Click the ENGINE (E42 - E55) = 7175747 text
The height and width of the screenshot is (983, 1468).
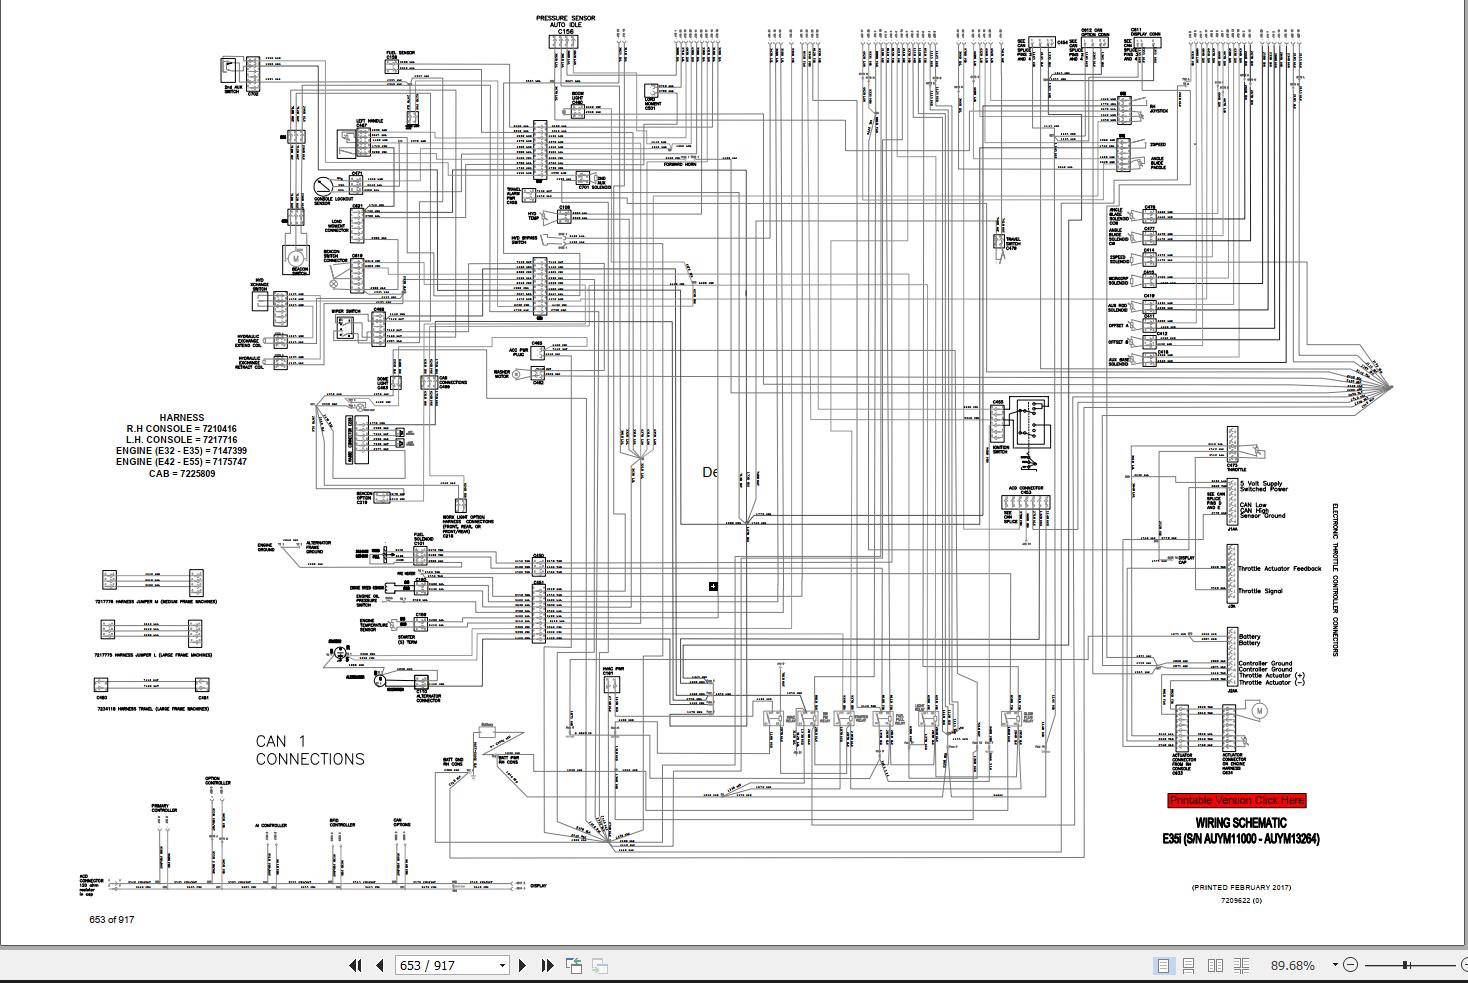click(x=182, y=462)
